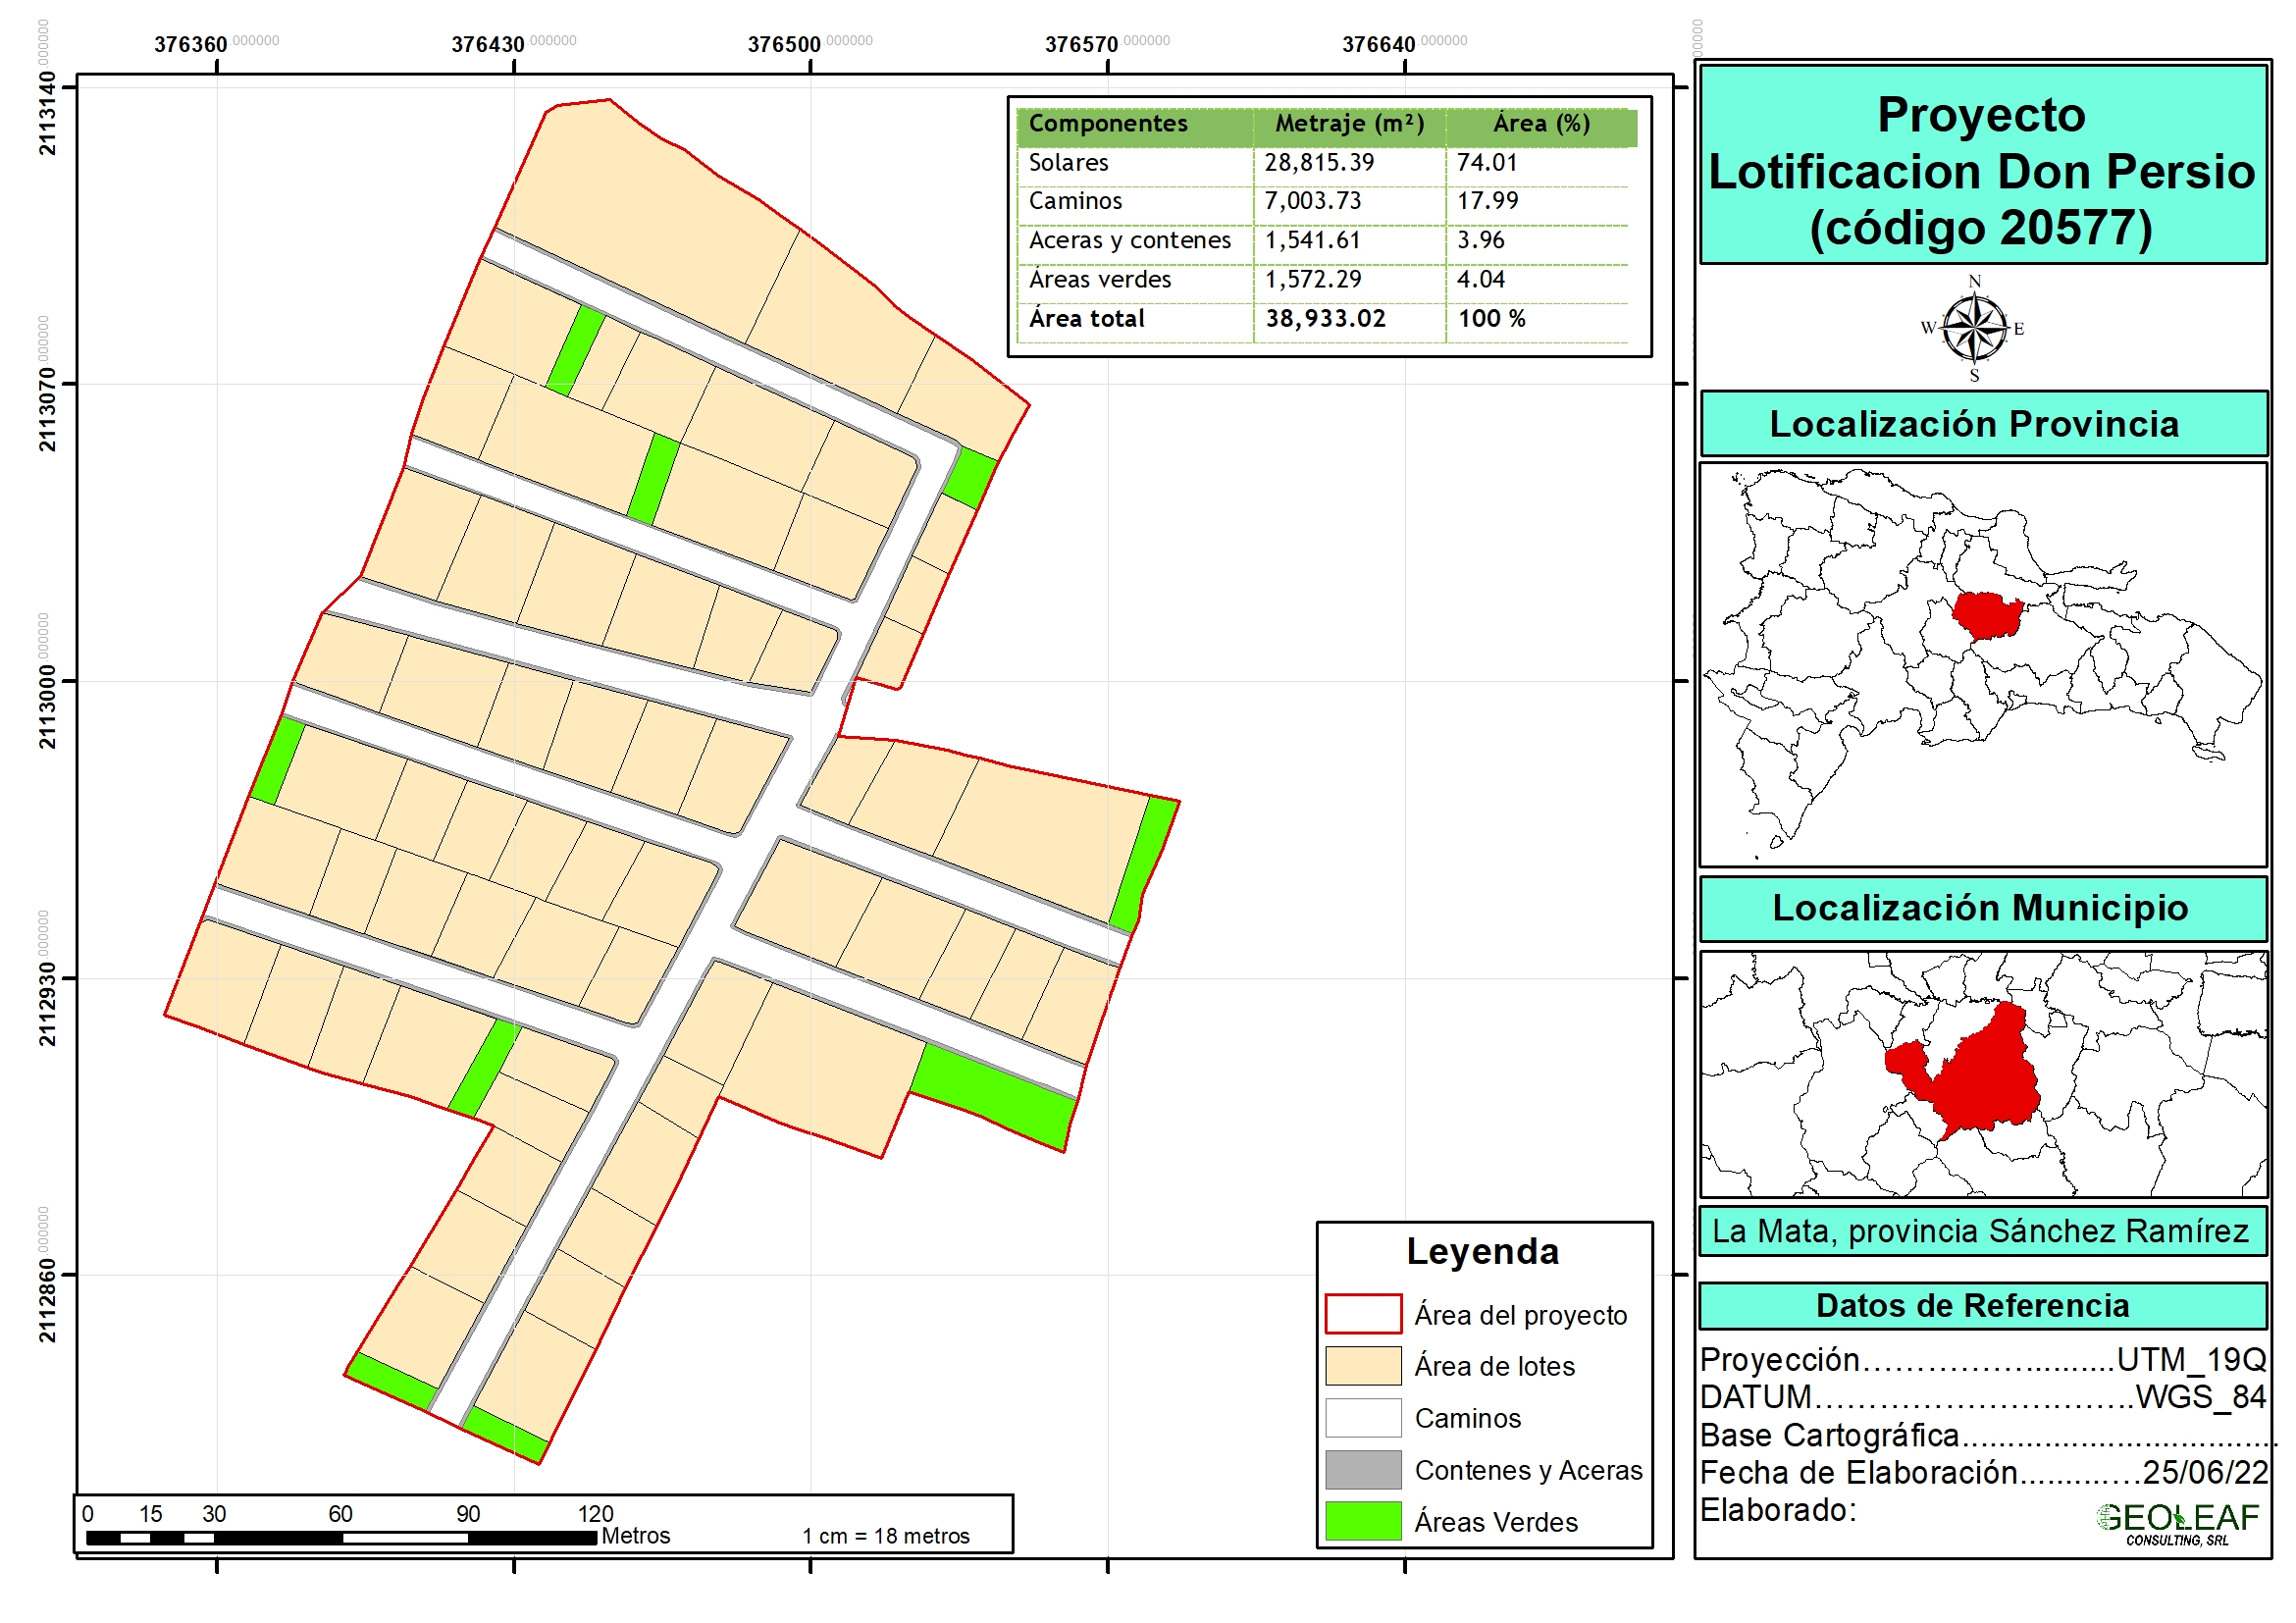This screenshot has height=1623, width=2296.
Task: Click the Localización Municipio header
Action: tap(1980, 908)
